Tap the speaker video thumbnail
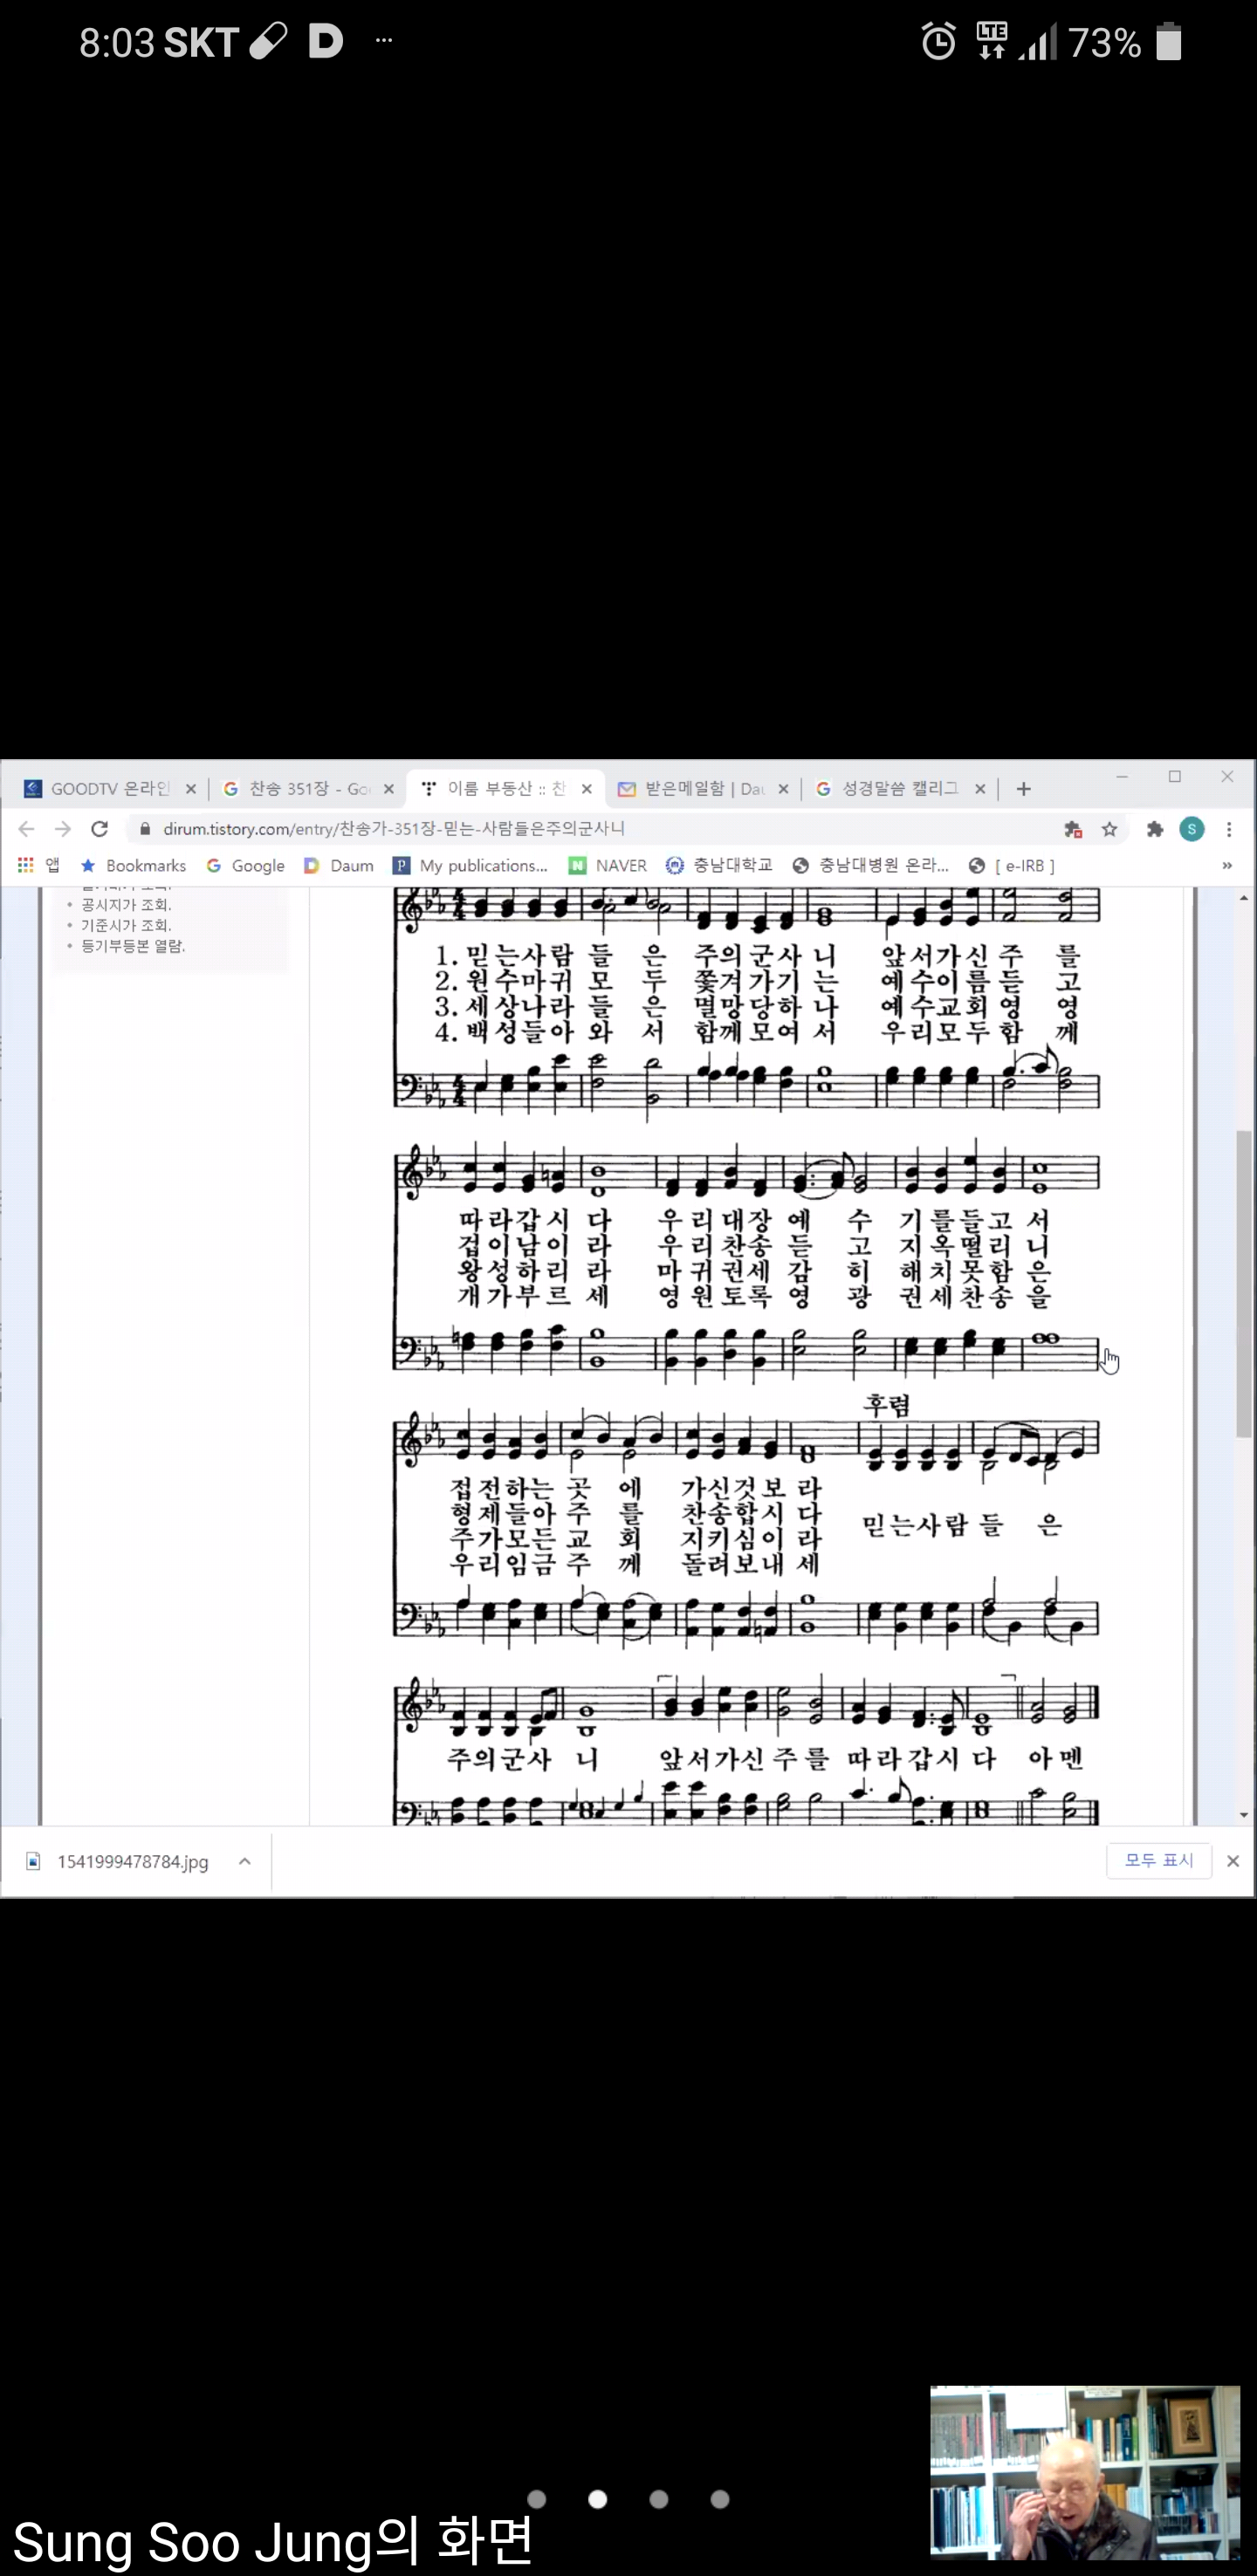The height and width of the screenshot is (2576, 1257). click(1085, 2472)
